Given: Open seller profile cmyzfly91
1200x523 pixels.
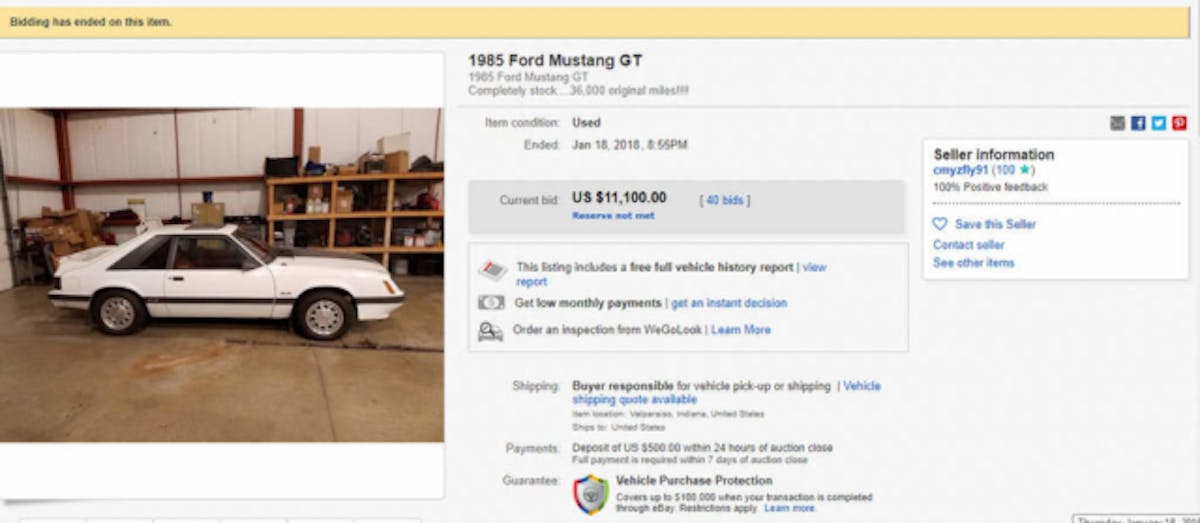Looking at the screenshot, I should (960, 171).
